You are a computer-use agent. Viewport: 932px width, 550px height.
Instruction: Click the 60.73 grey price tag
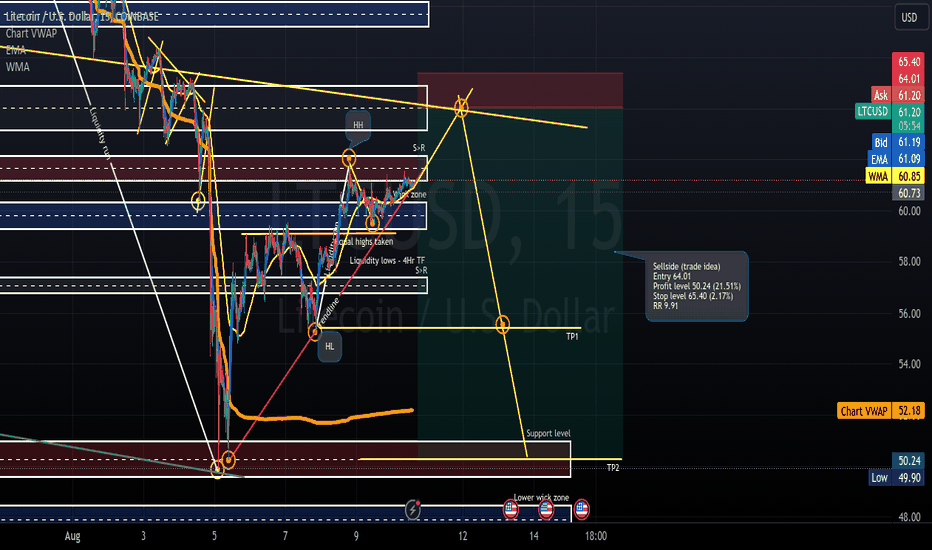pyautogui.click(x=908, y=193)
